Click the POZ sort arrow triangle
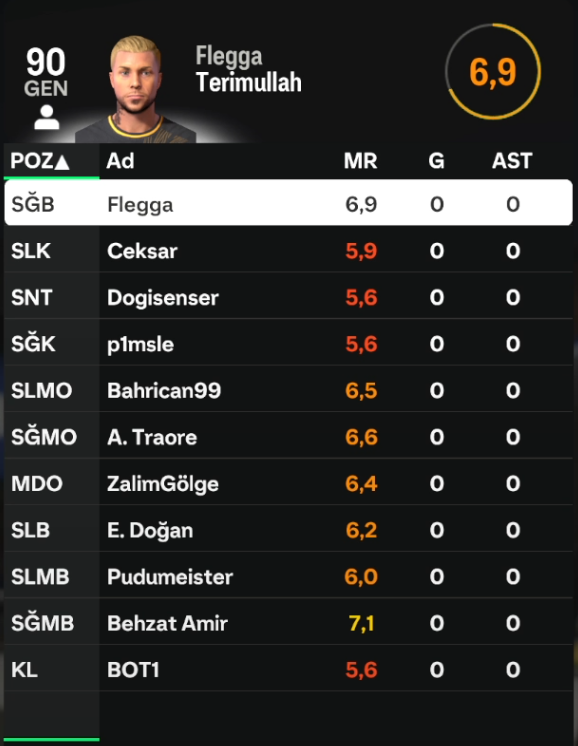578x746 pixels. click(62, 162)
